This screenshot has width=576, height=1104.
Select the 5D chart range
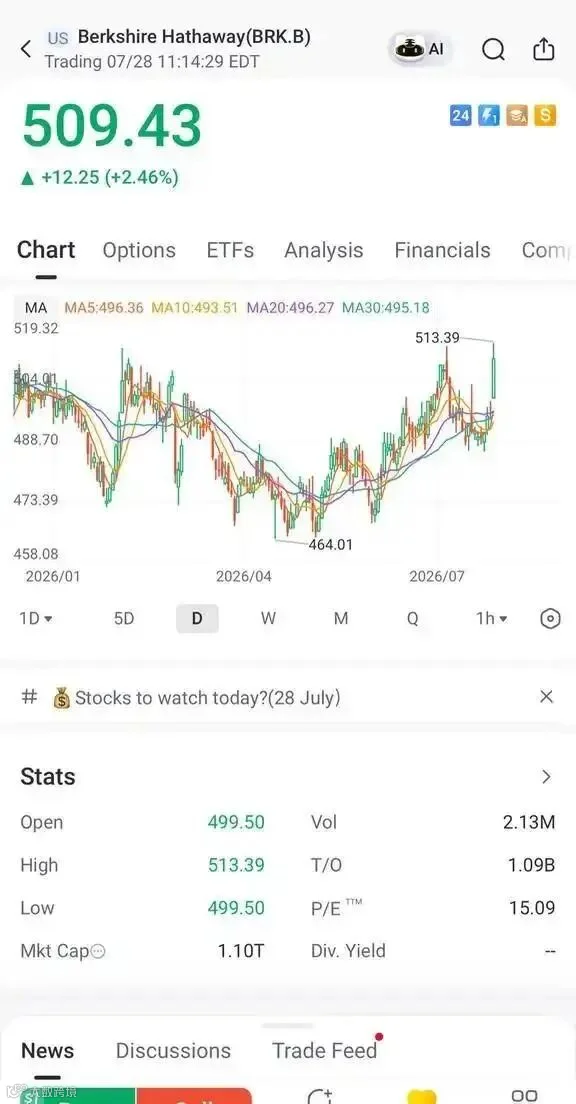(124, 619)
